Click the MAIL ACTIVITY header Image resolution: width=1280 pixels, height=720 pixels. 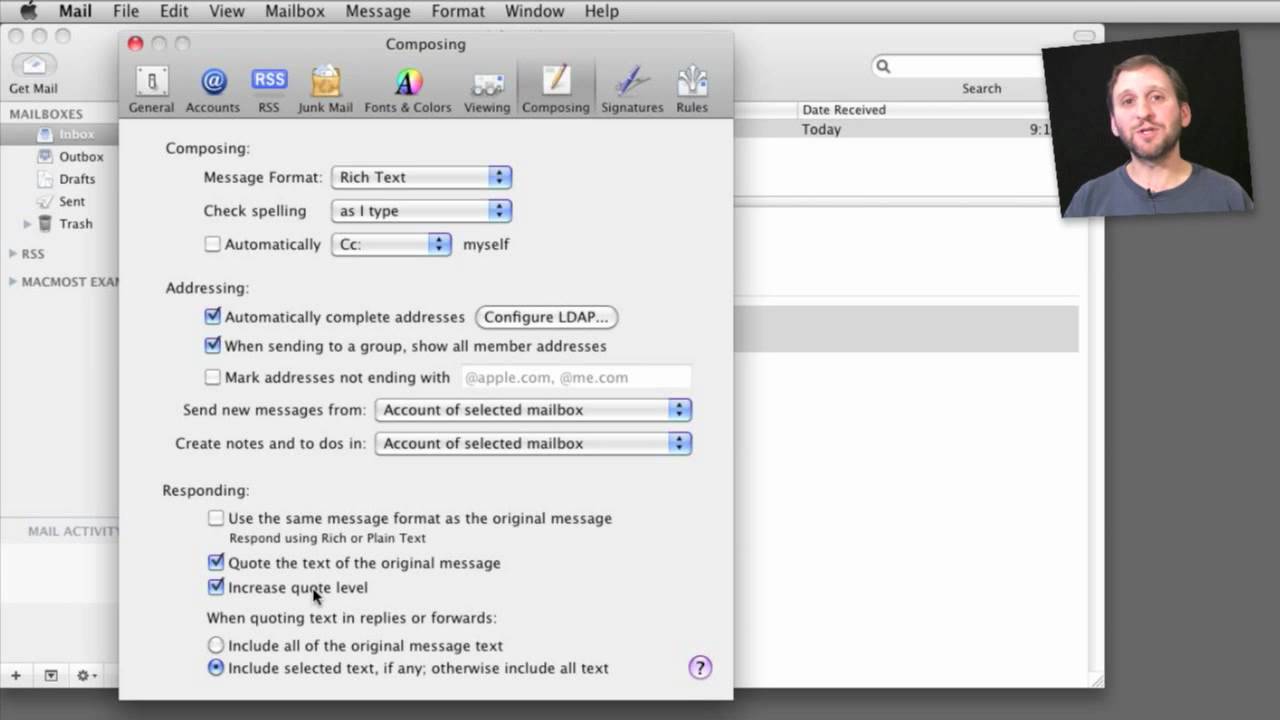(x=73, y=531)
